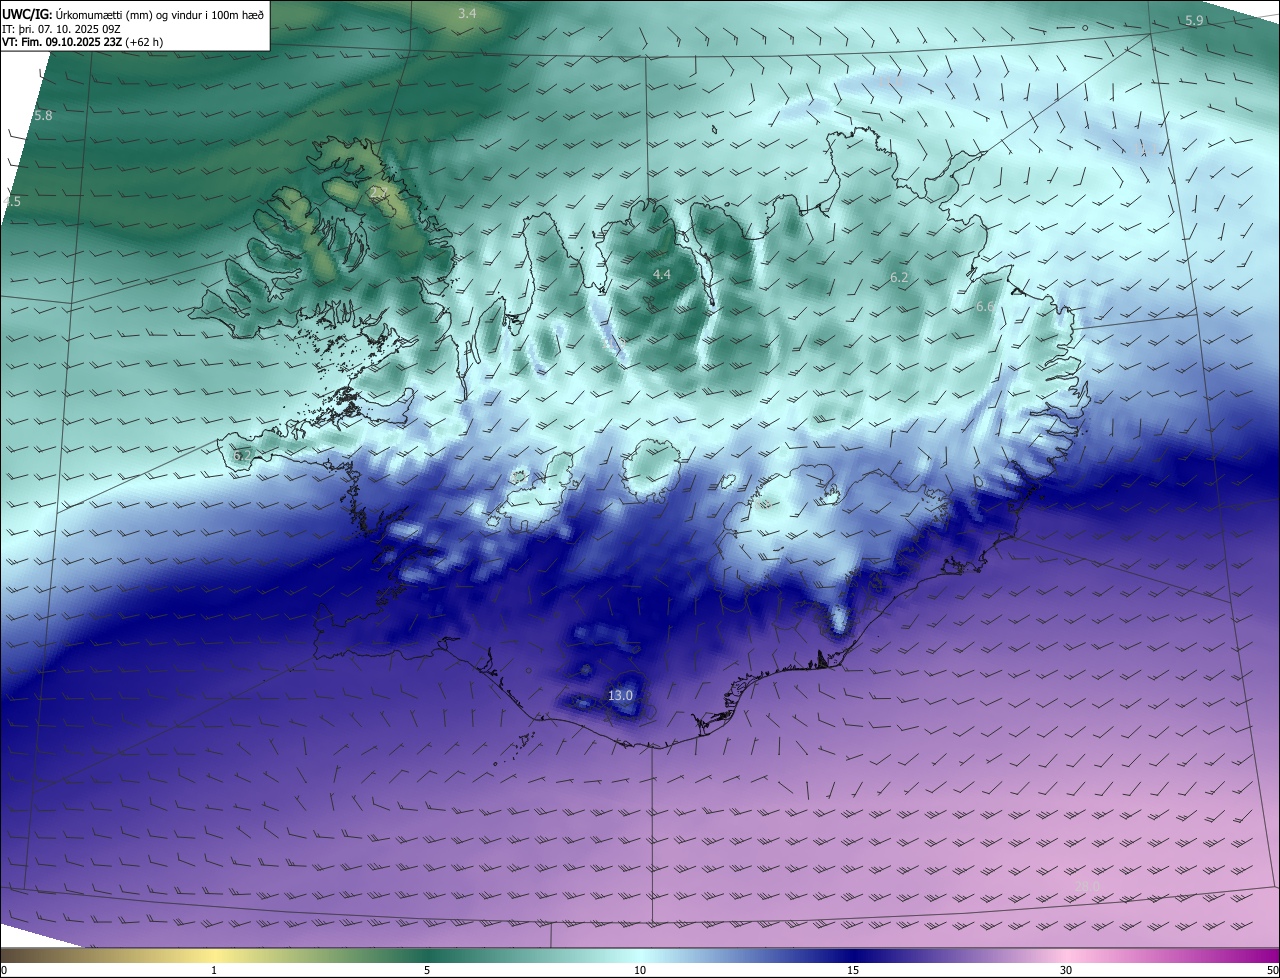The image size is (1280, 978).
Task: Click the forecast lead time "(+62 h)"
Action: [x=142, y=42]
